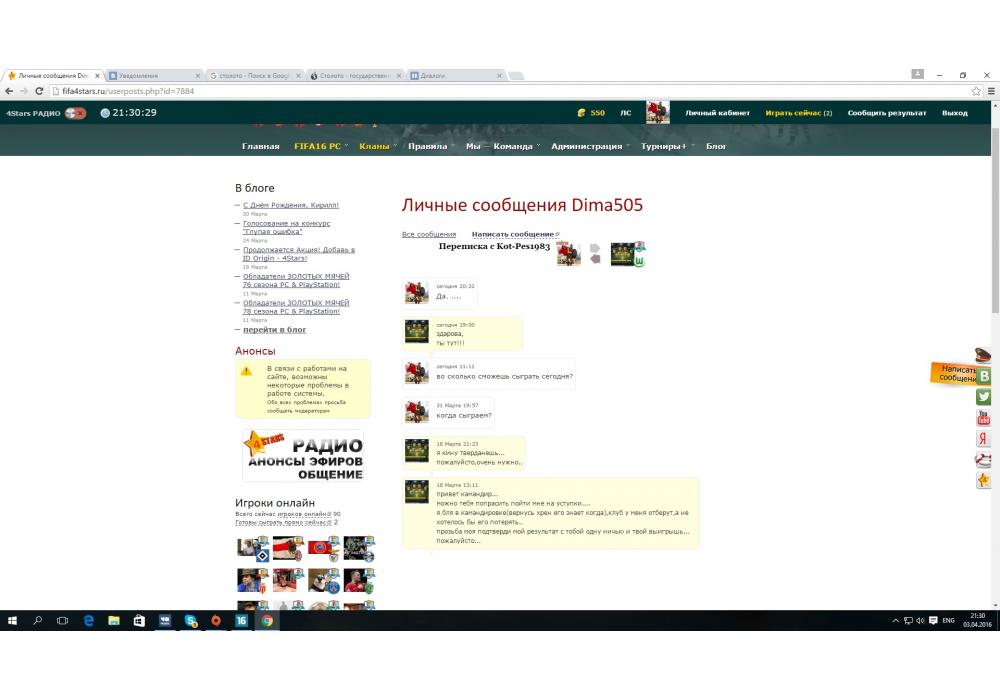Click the browser forward arrow
This screenshot has height=700, width=1000.
24,91
